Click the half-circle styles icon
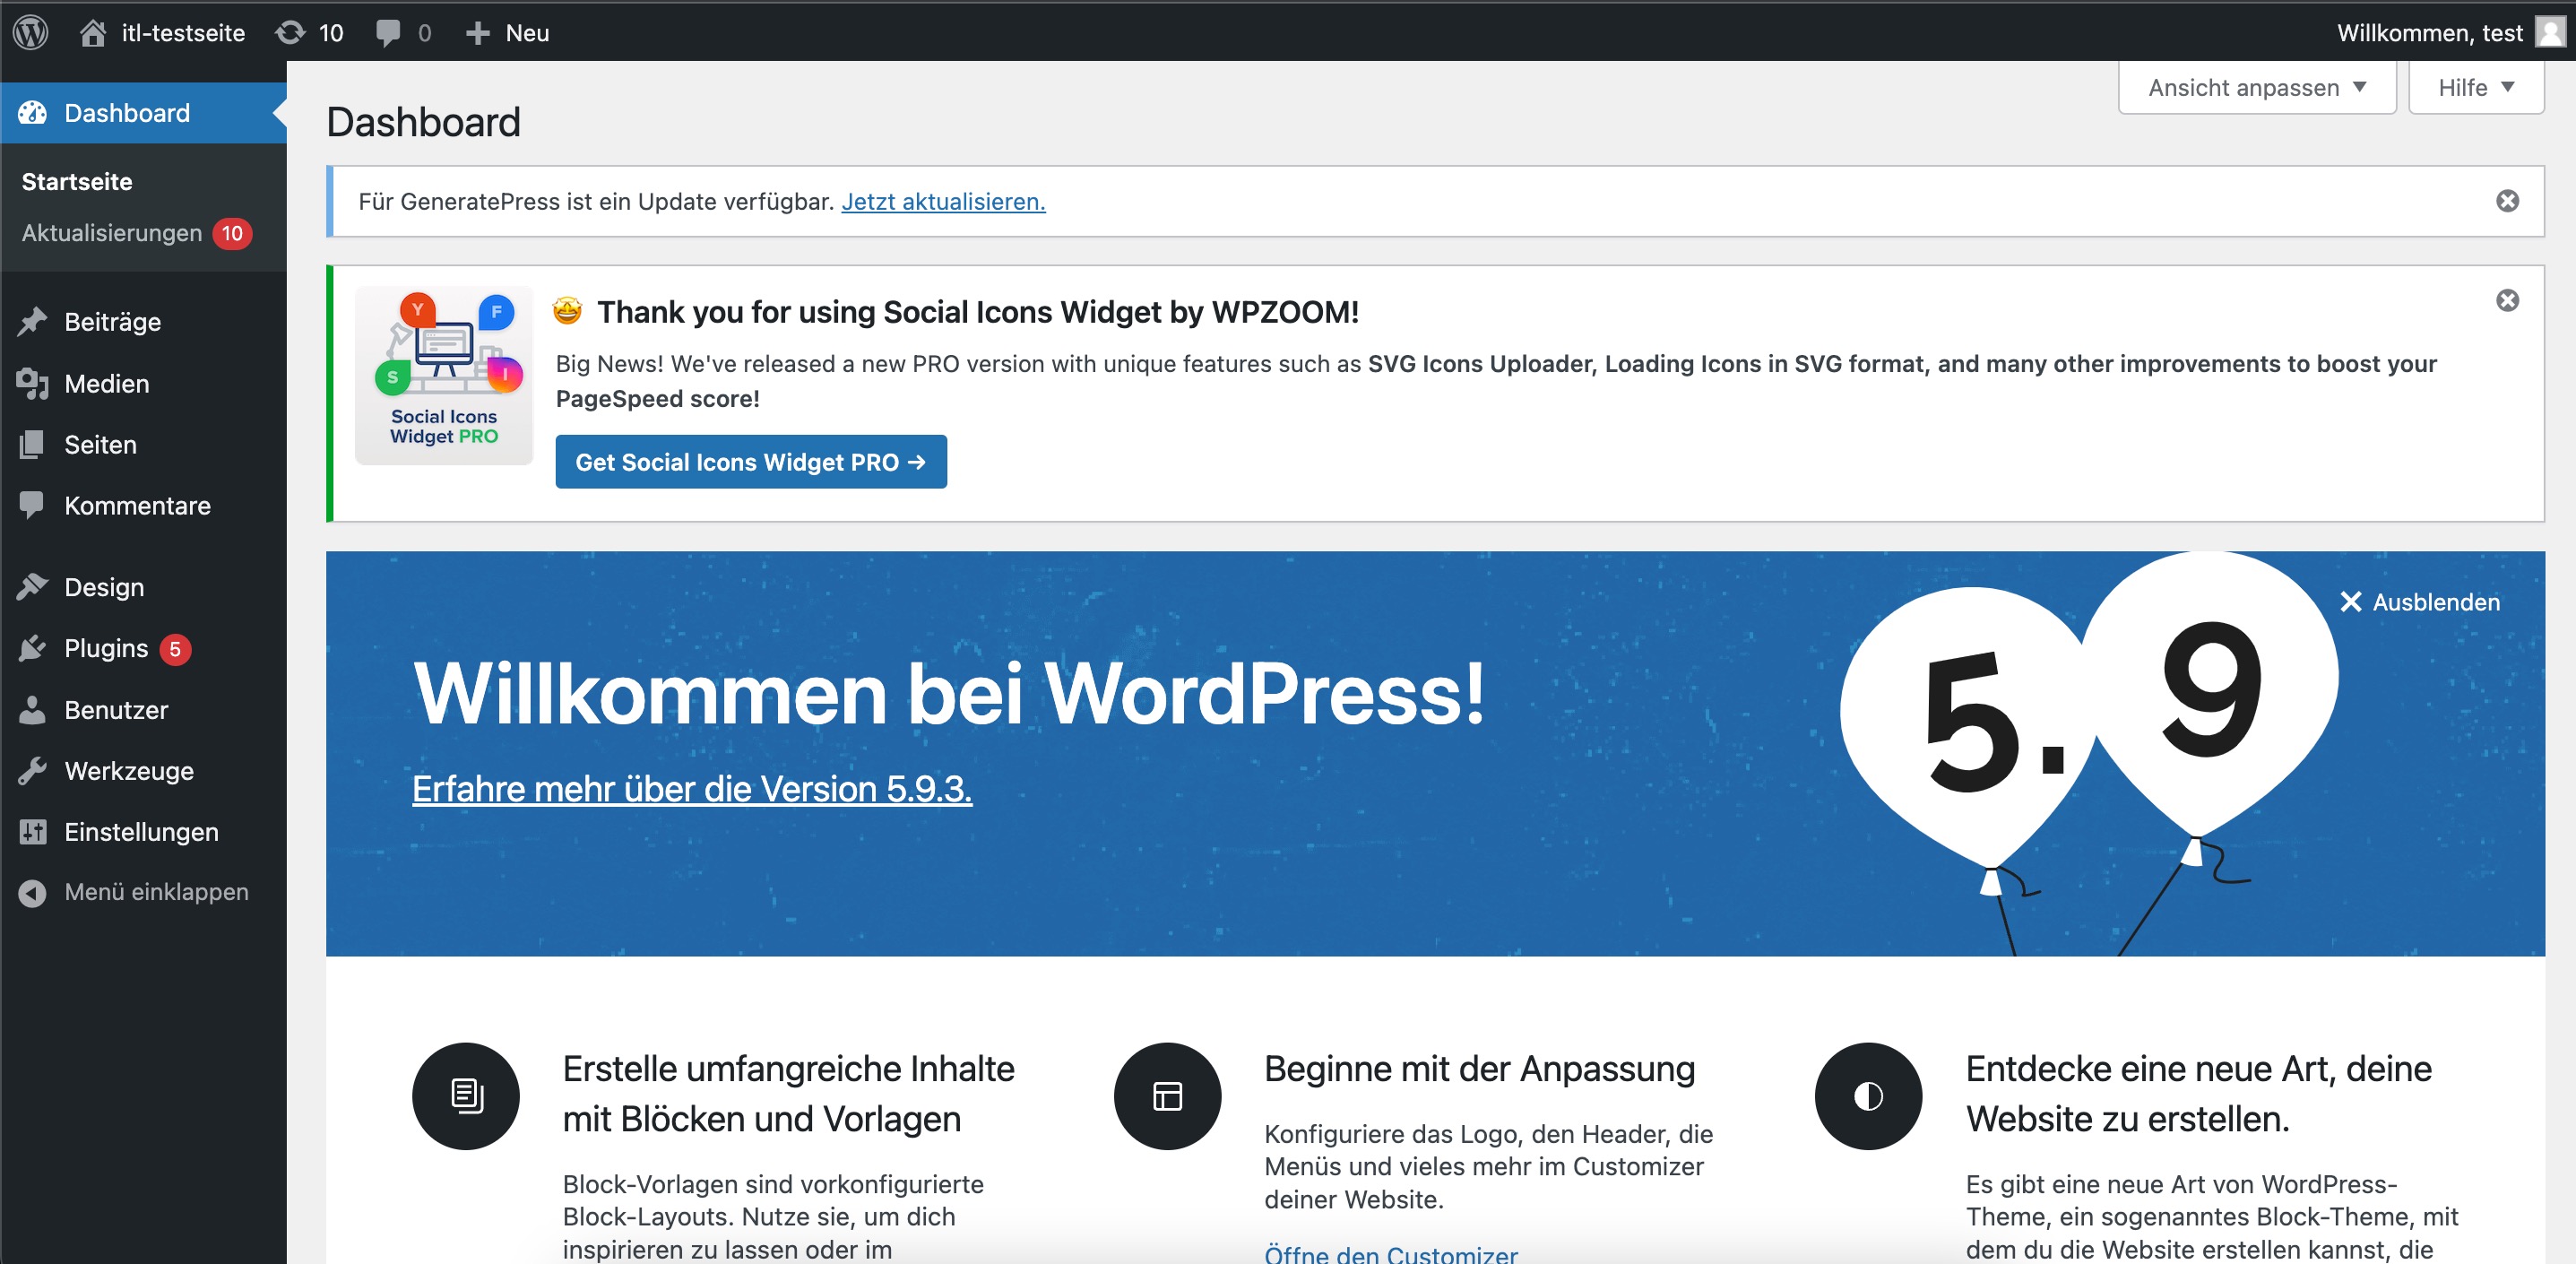The width and height of the screenshot is (2576, 1264). (x=1868, y=1096)
